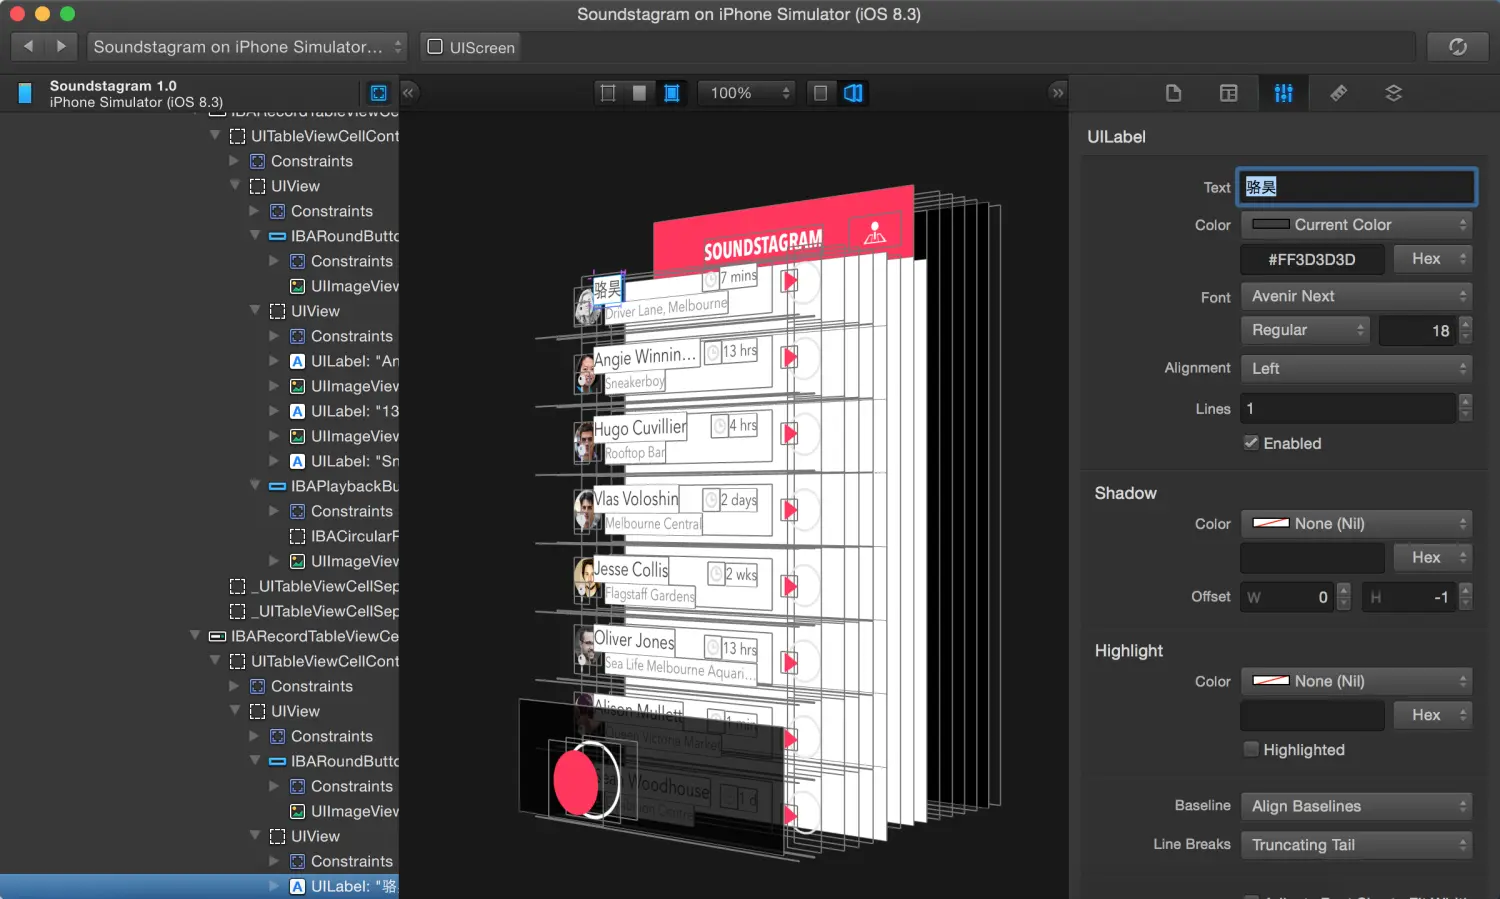Viewport: 1500px width, 899px height.
Task: Select the UILabel: "Sn tree row
Action: coord(200,461)
